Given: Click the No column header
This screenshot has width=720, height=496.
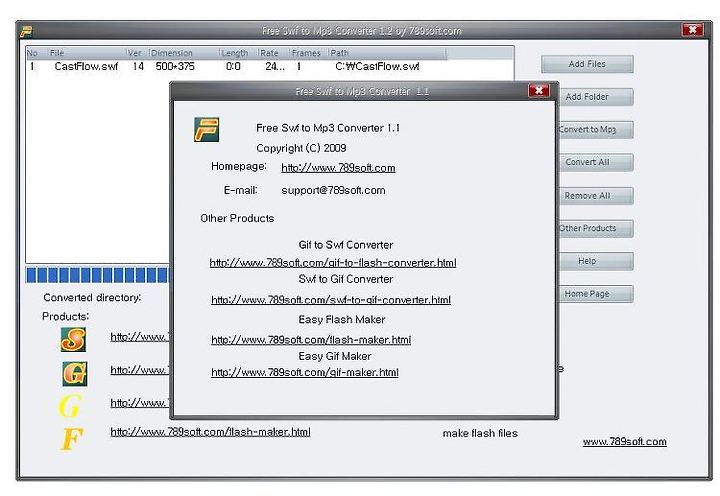Looking at the screenshot, I should (37, 53).
